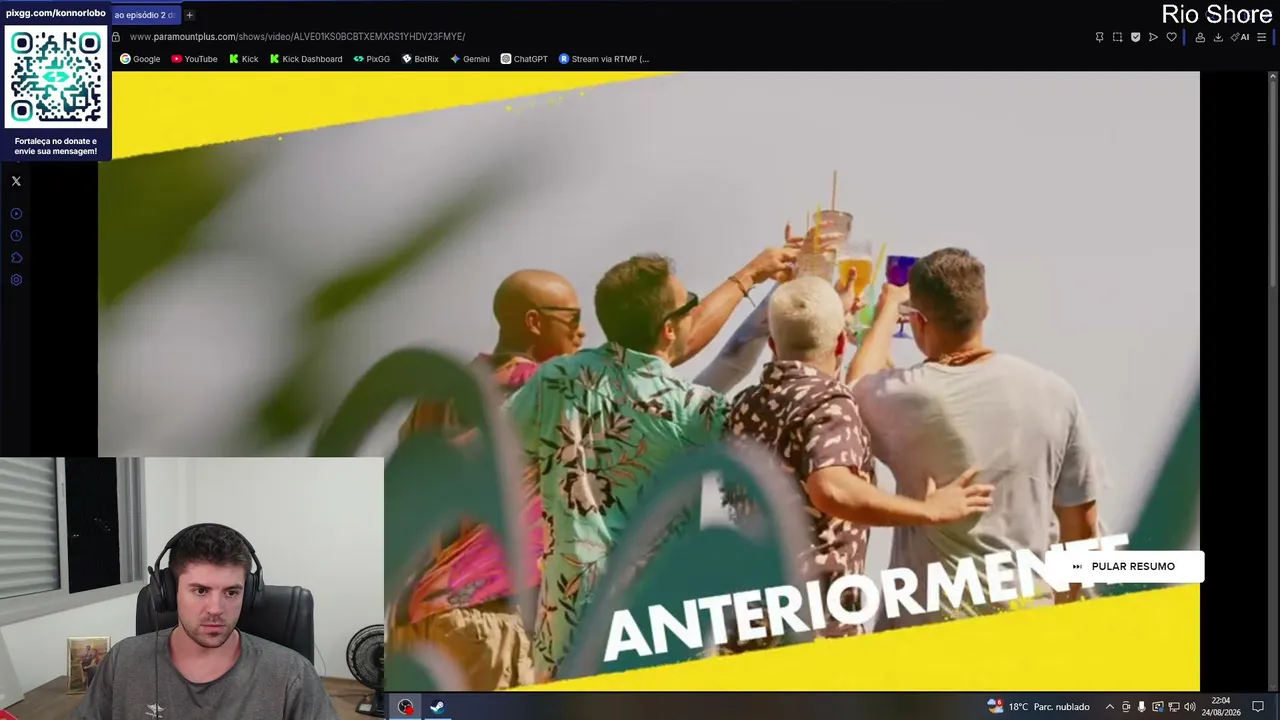Open the BotRix bookmark
Viewport: 1280px width, 720px height.
[x=420, y=59]
